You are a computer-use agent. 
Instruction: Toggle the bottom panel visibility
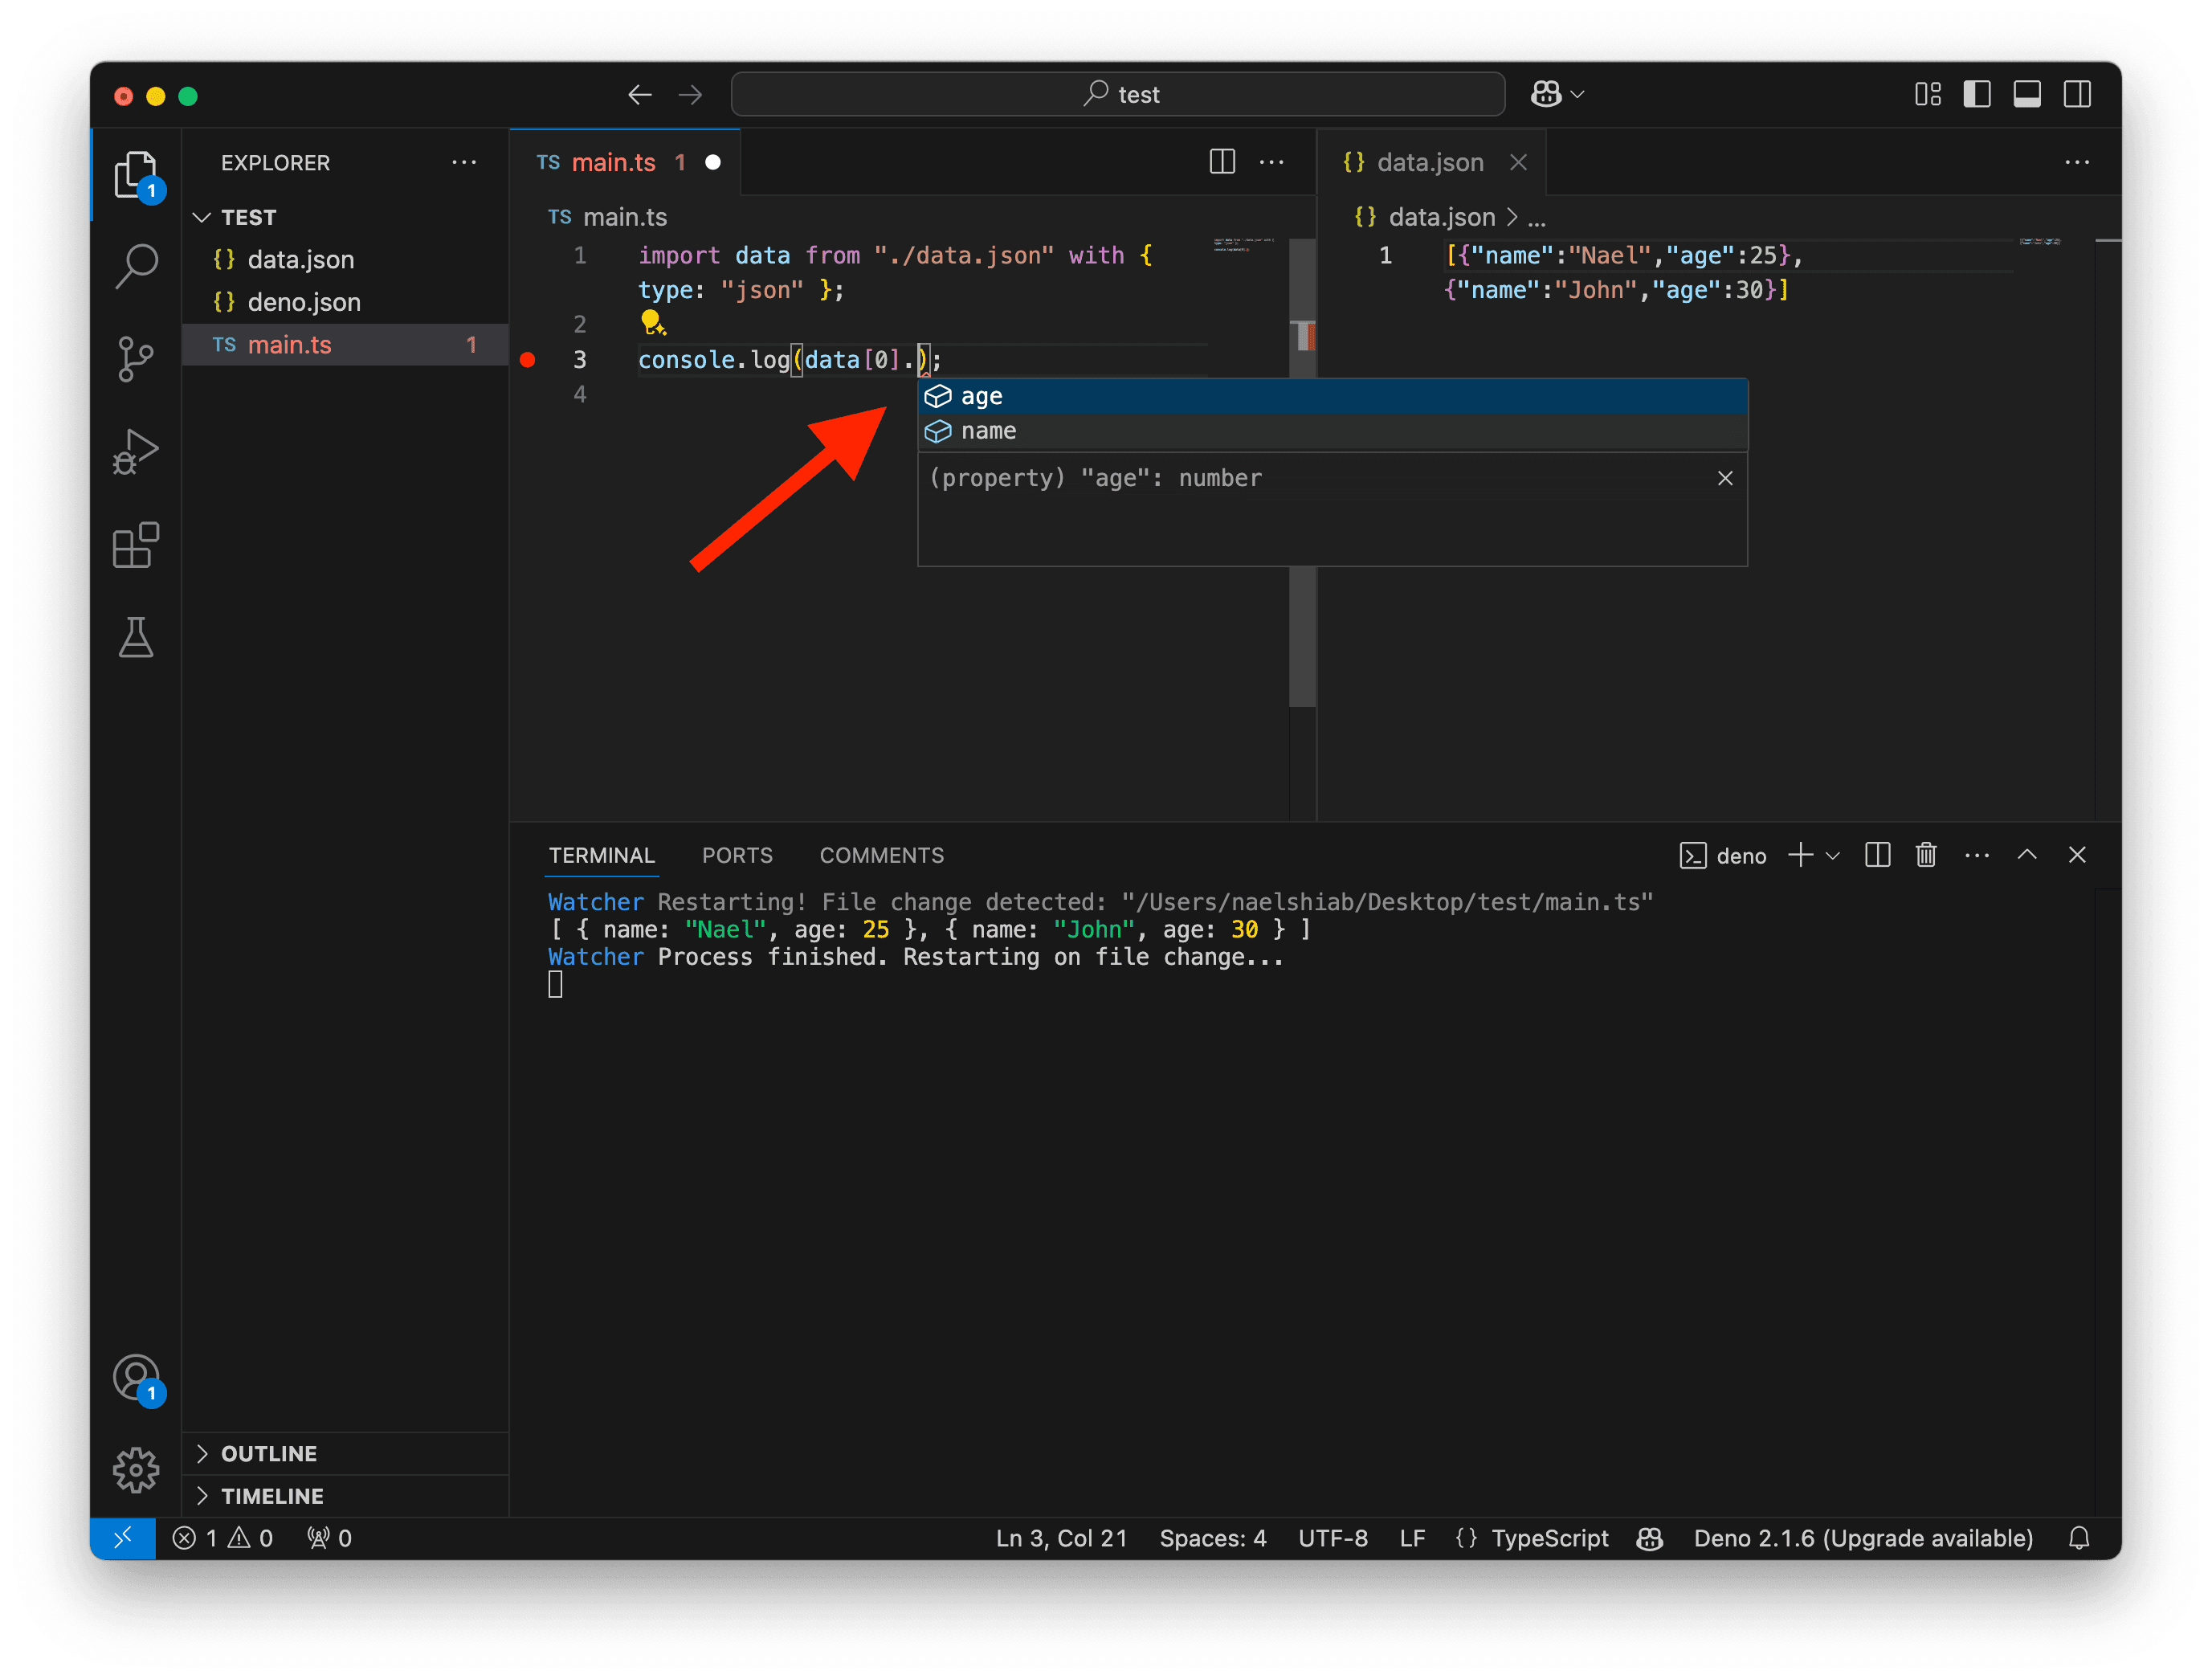pos(2027,94)
